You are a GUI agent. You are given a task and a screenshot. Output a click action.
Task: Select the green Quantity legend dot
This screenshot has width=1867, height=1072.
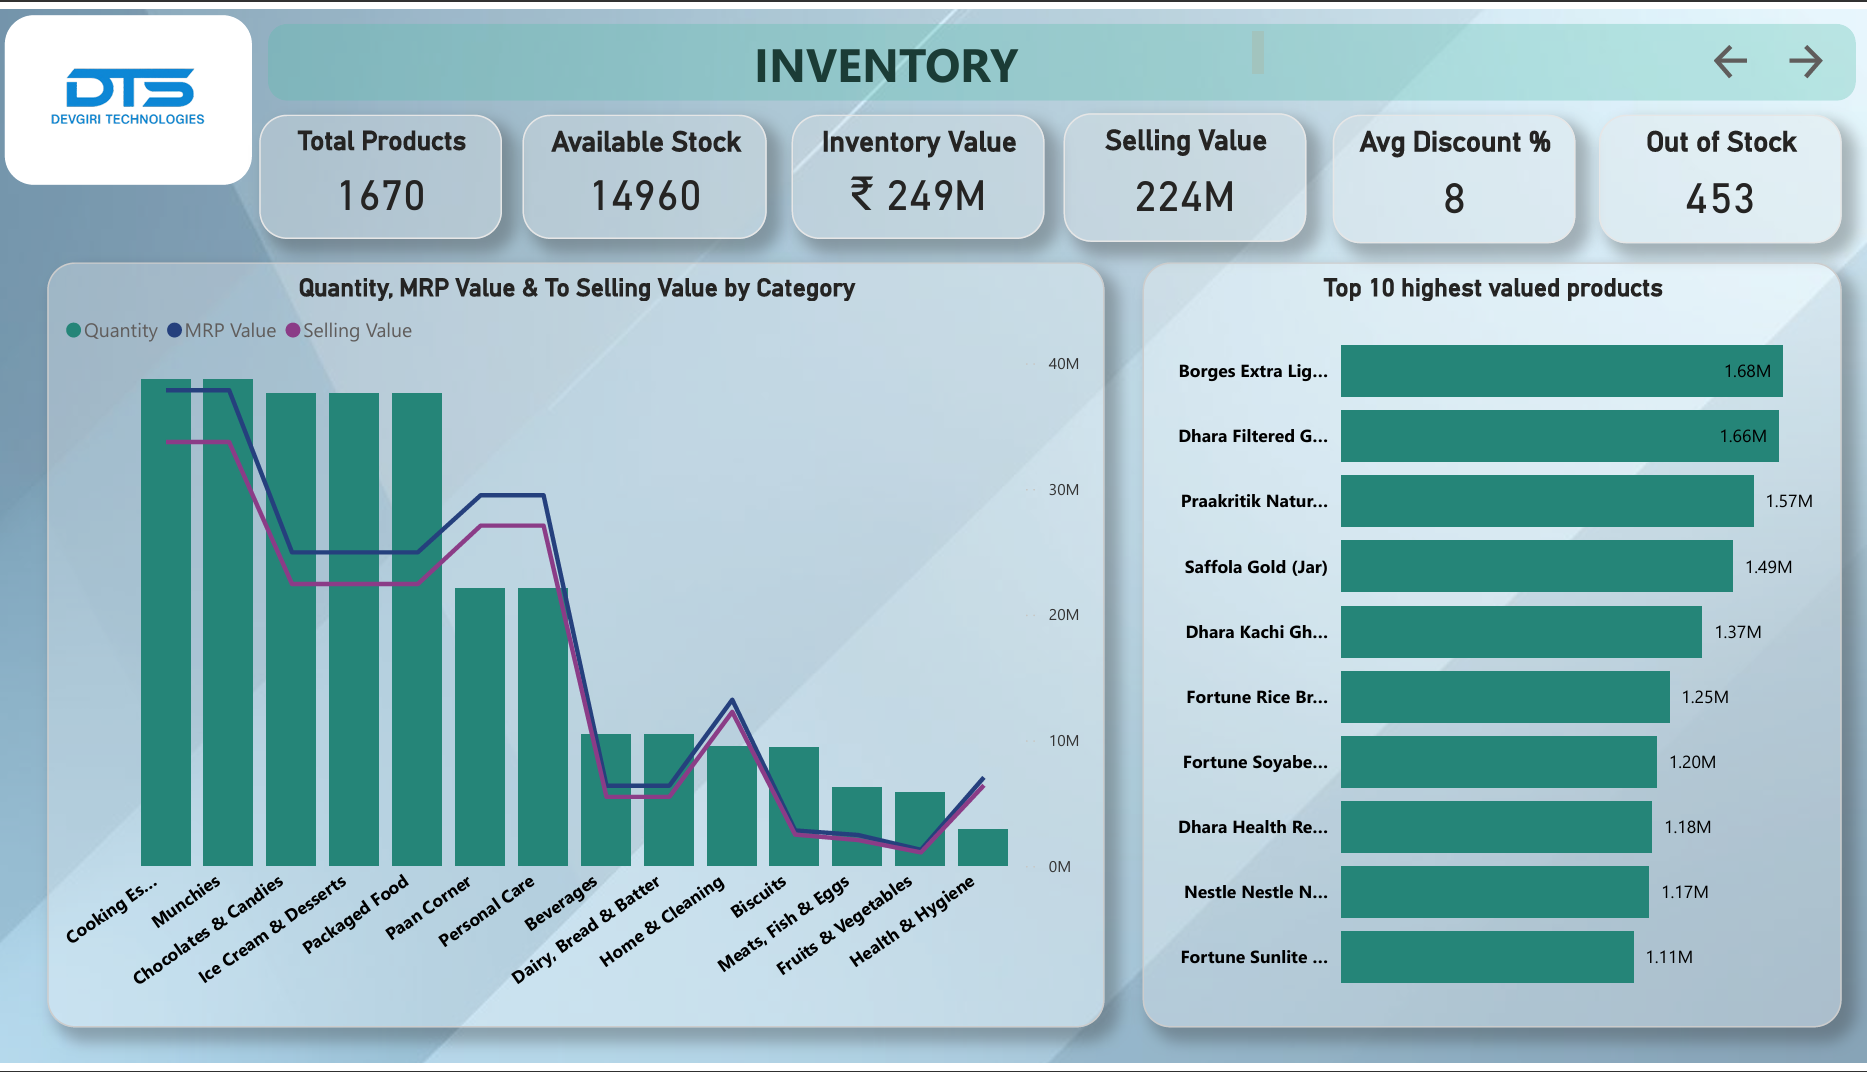[x=72, y=329]
